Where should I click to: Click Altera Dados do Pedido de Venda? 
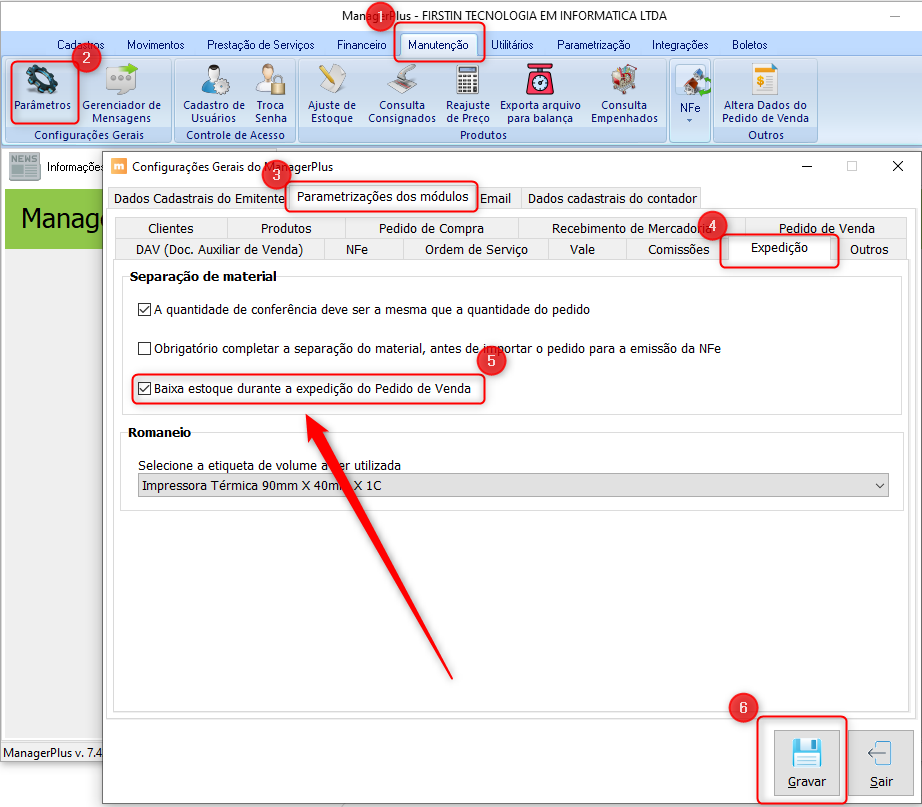(764, 93)
